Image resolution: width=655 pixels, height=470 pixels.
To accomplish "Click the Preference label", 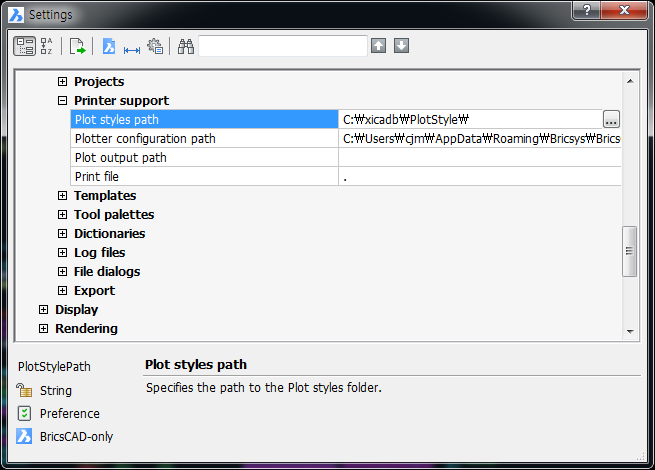I will 70,413.
